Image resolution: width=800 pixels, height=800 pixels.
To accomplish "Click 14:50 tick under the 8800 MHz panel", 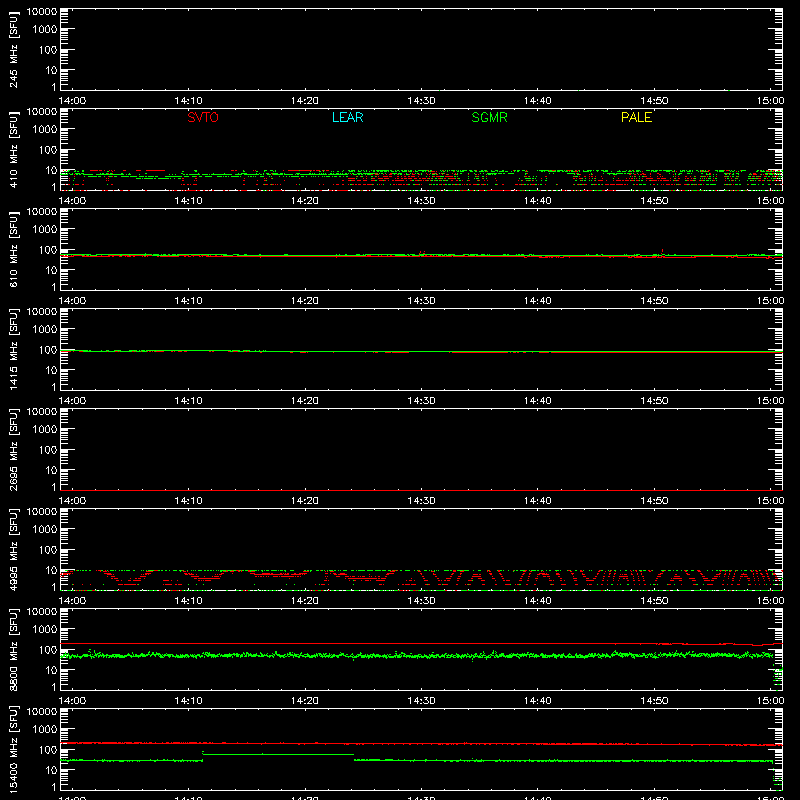I will (654, 701).
